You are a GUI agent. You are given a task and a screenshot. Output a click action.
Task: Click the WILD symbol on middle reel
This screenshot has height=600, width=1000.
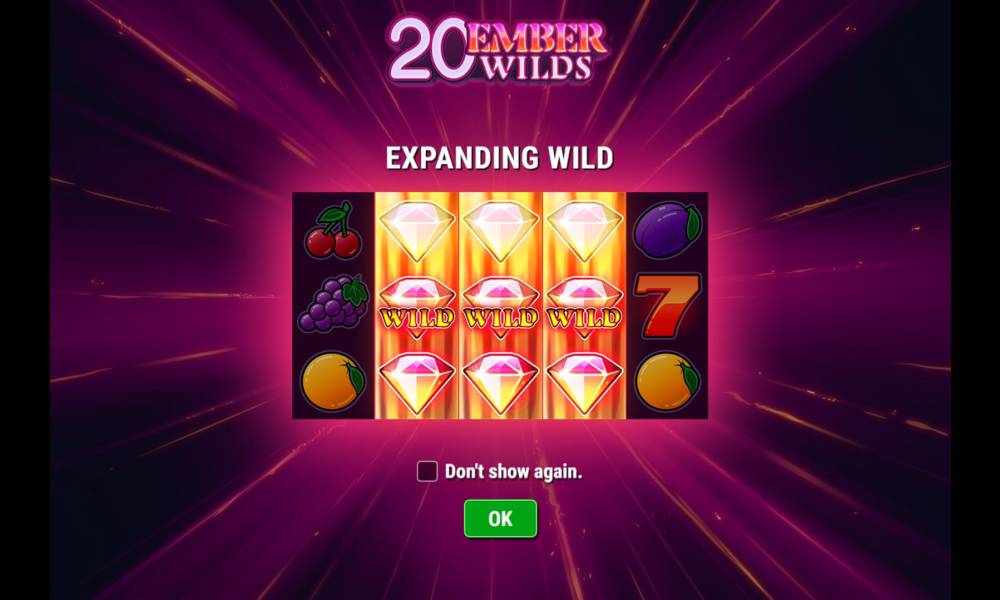click(501, 308)
